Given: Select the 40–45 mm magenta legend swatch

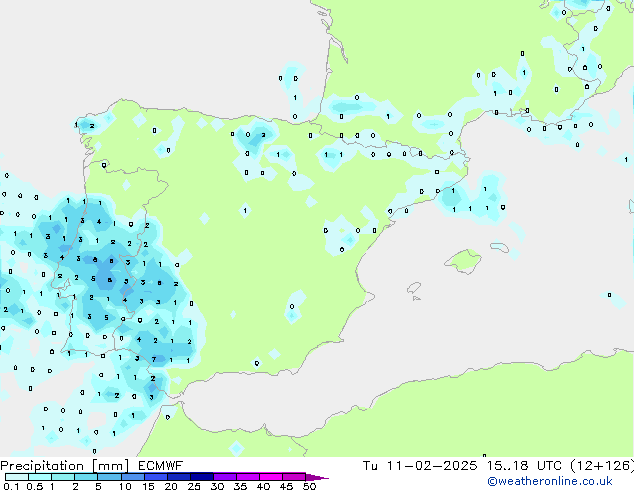Looking at the screenshot, I should (x=271, y=477).
